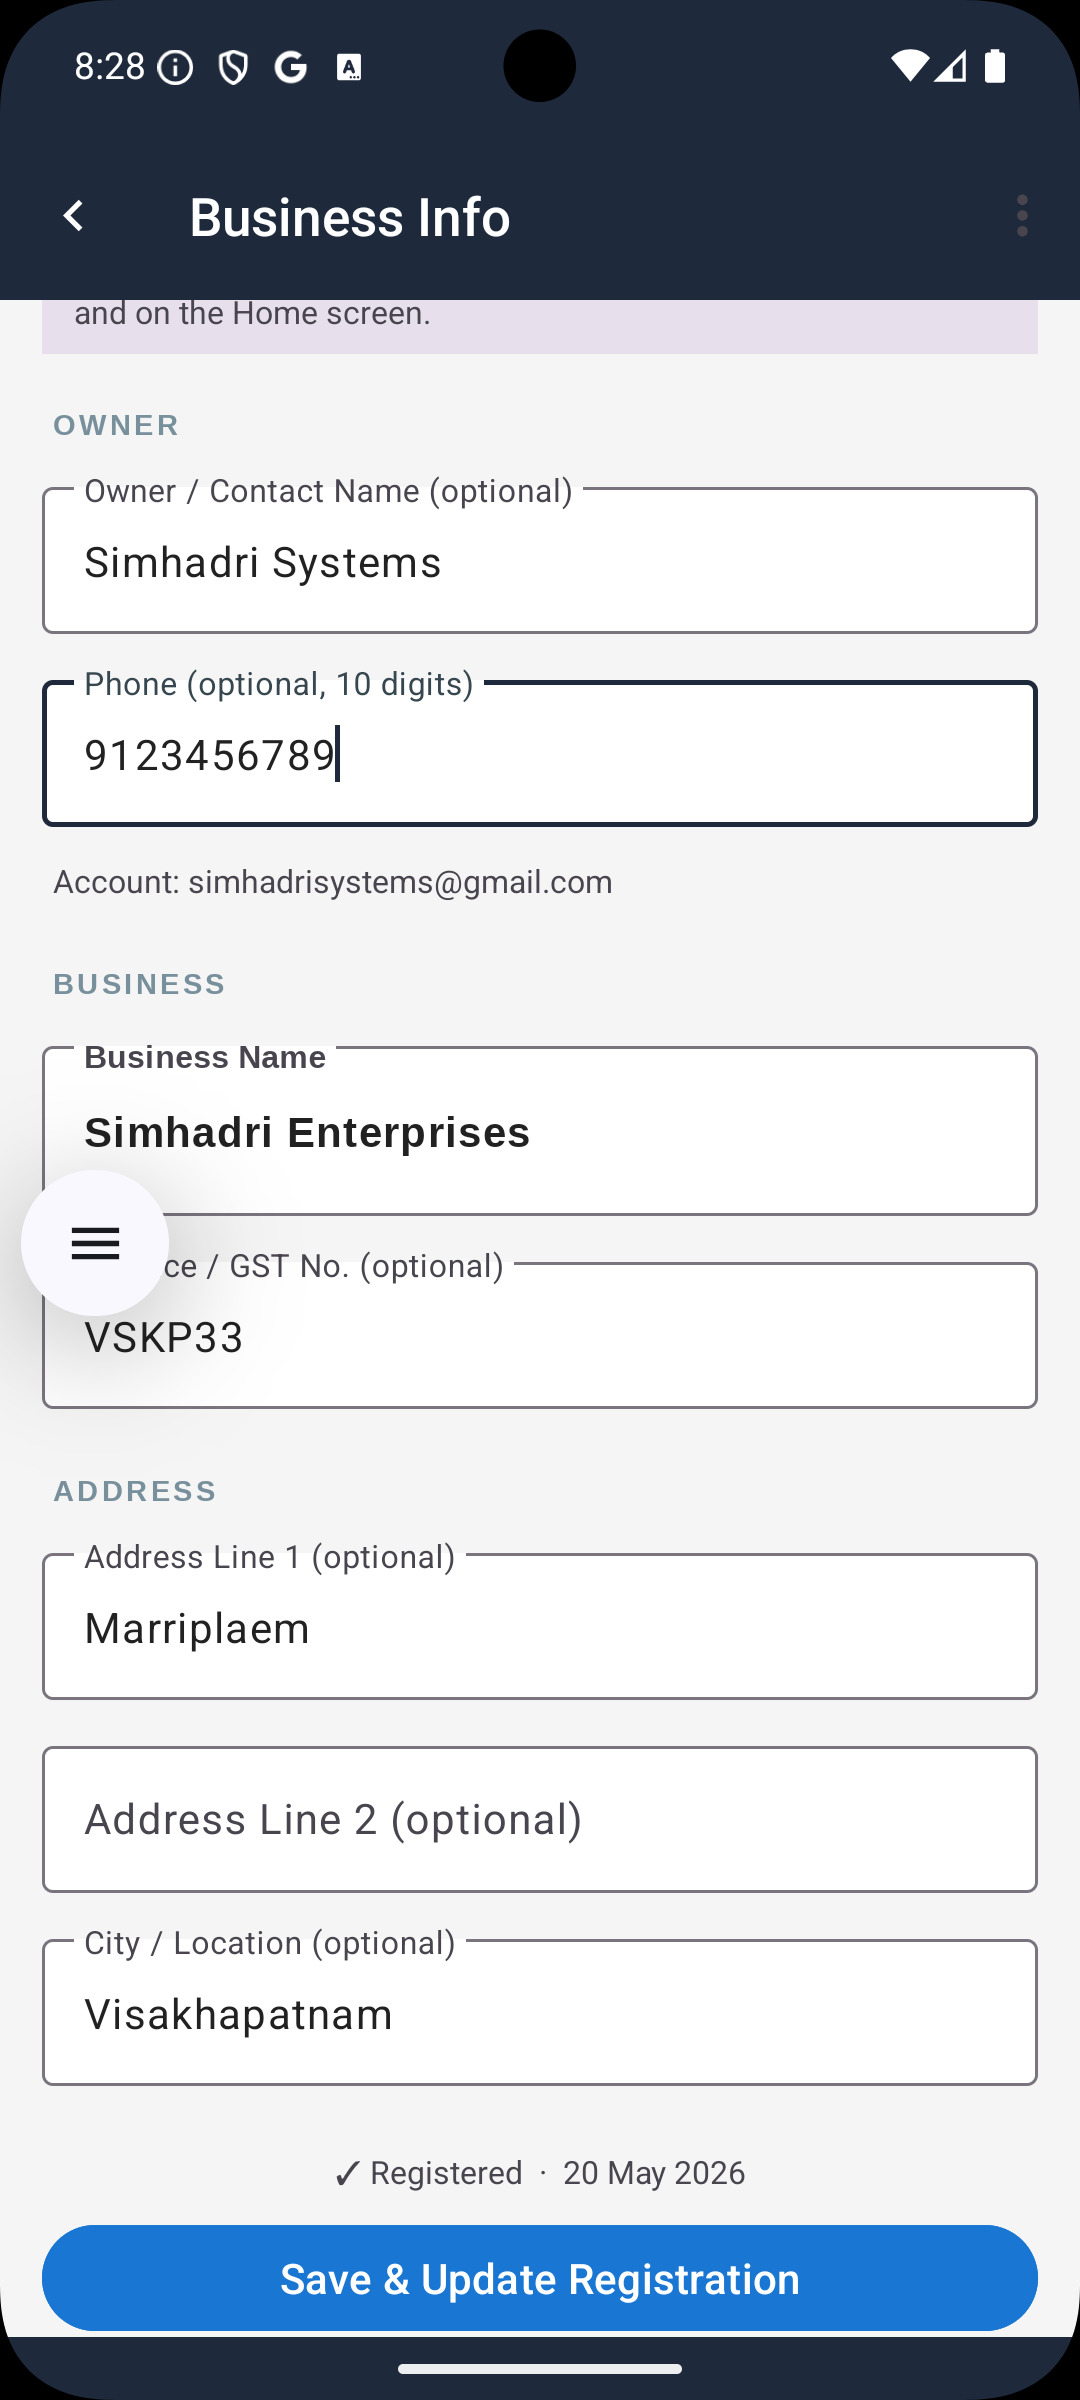
Task: Tap the Wi-Fi signal icon
Action: pyautogui.click(x=909, y=66)
